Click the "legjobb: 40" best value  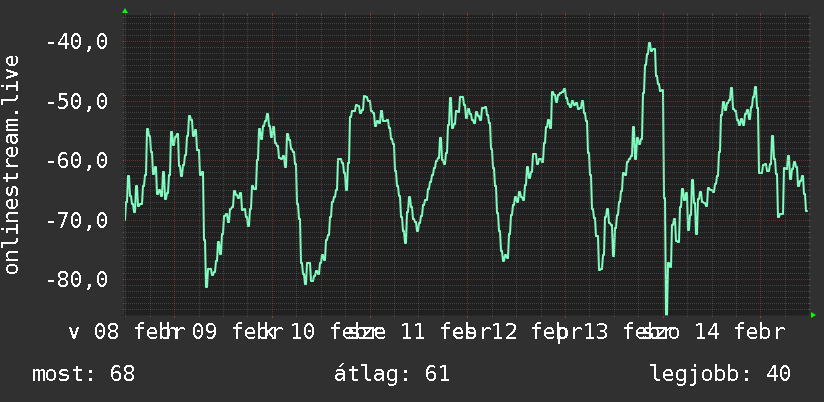[x=720, y=375]
